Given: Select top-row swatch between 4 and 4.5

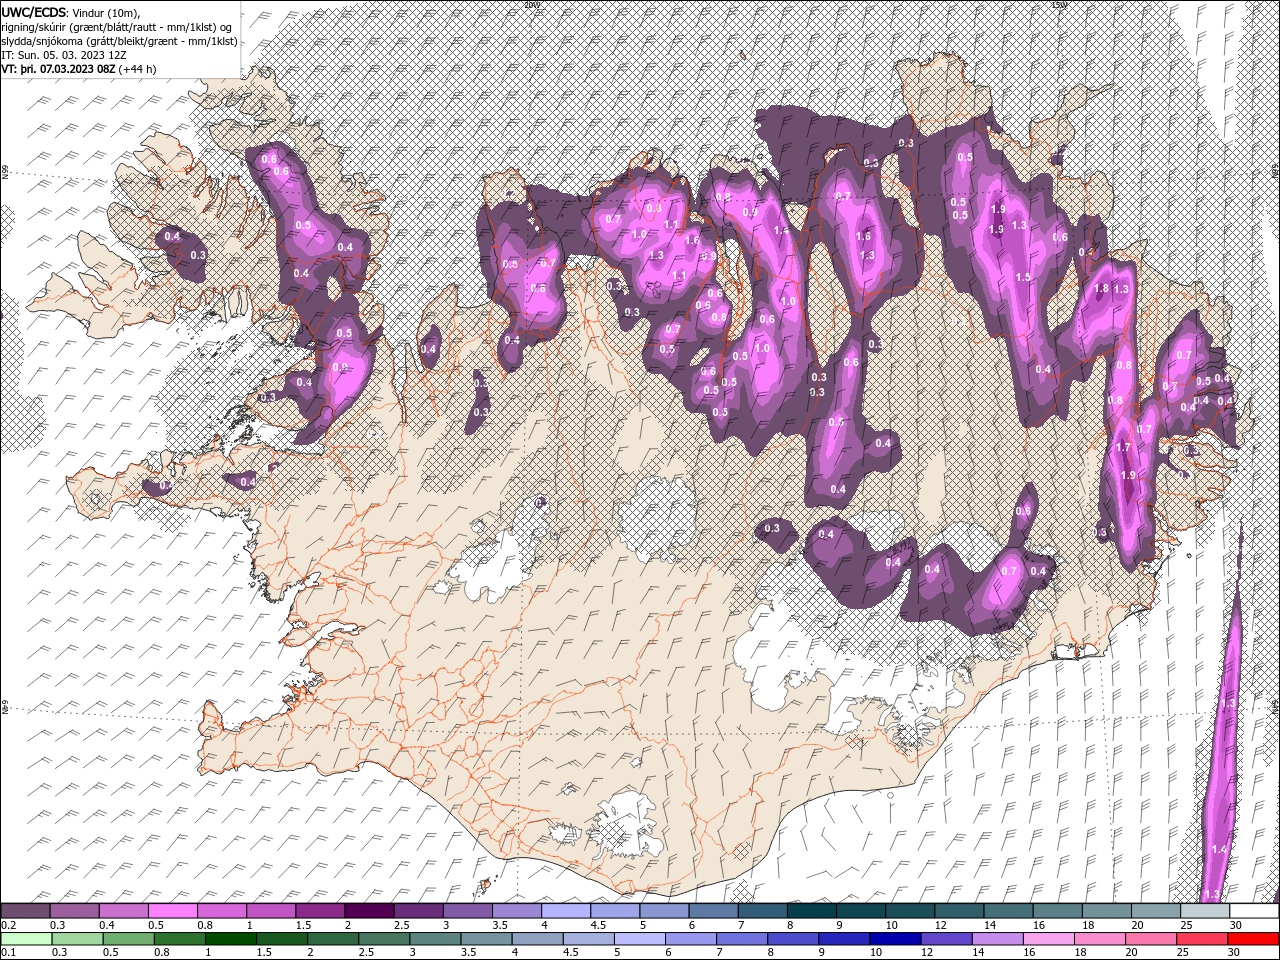Looking at the screenshot, I should (566, 911).
